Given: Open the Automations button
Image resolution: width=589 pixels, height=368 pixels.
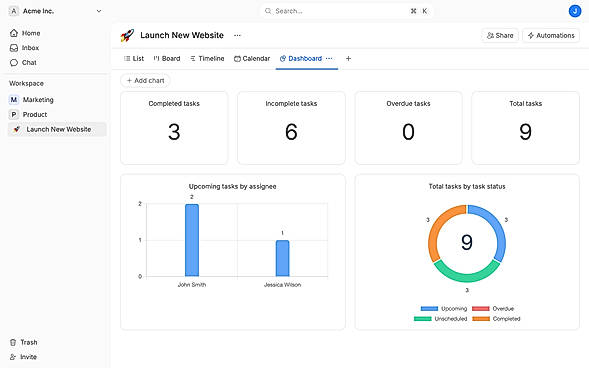Looking at the screenshot, I should [x=551, y=35].
